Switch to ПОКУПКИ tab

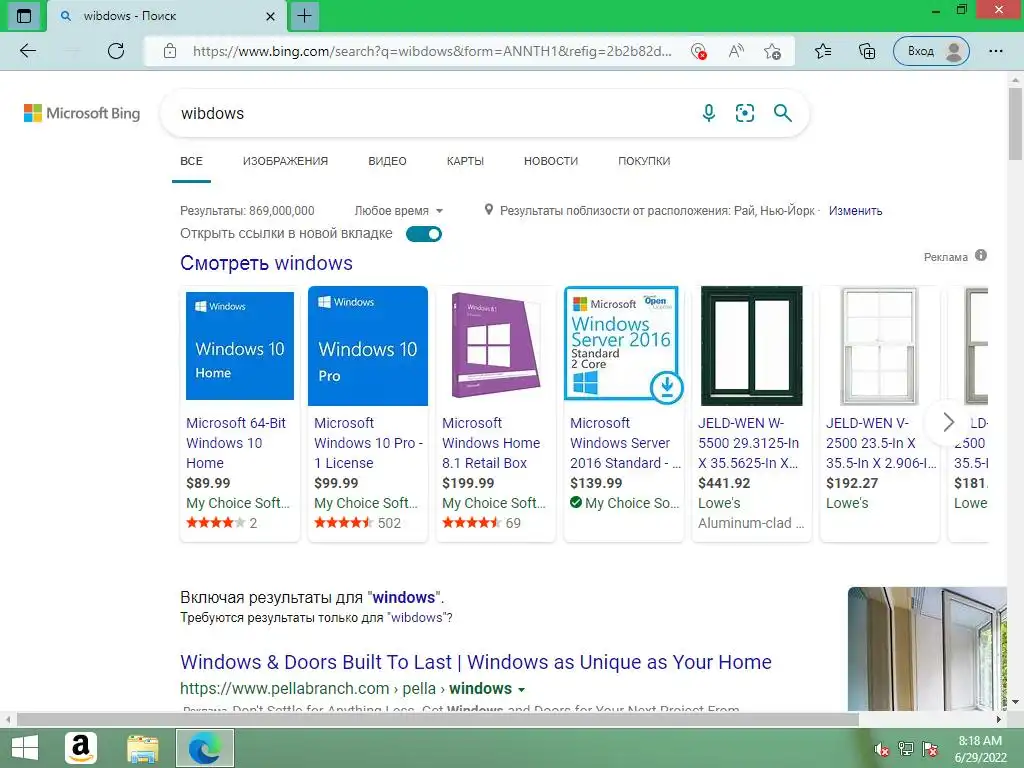(x=644, y=161)
